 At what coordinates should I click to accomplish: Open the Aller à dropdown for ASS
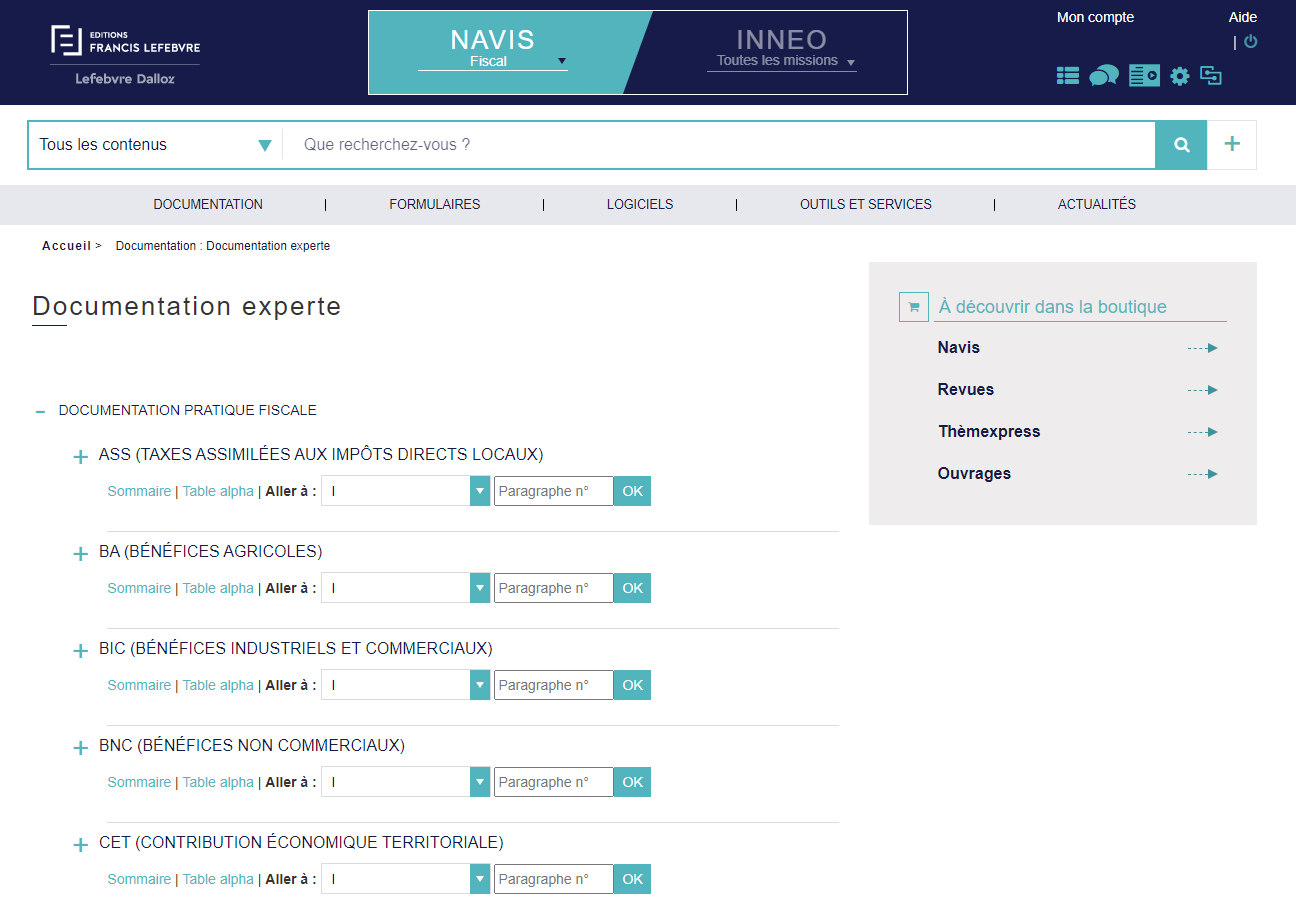pyautogui.click(x=406, y=491)
